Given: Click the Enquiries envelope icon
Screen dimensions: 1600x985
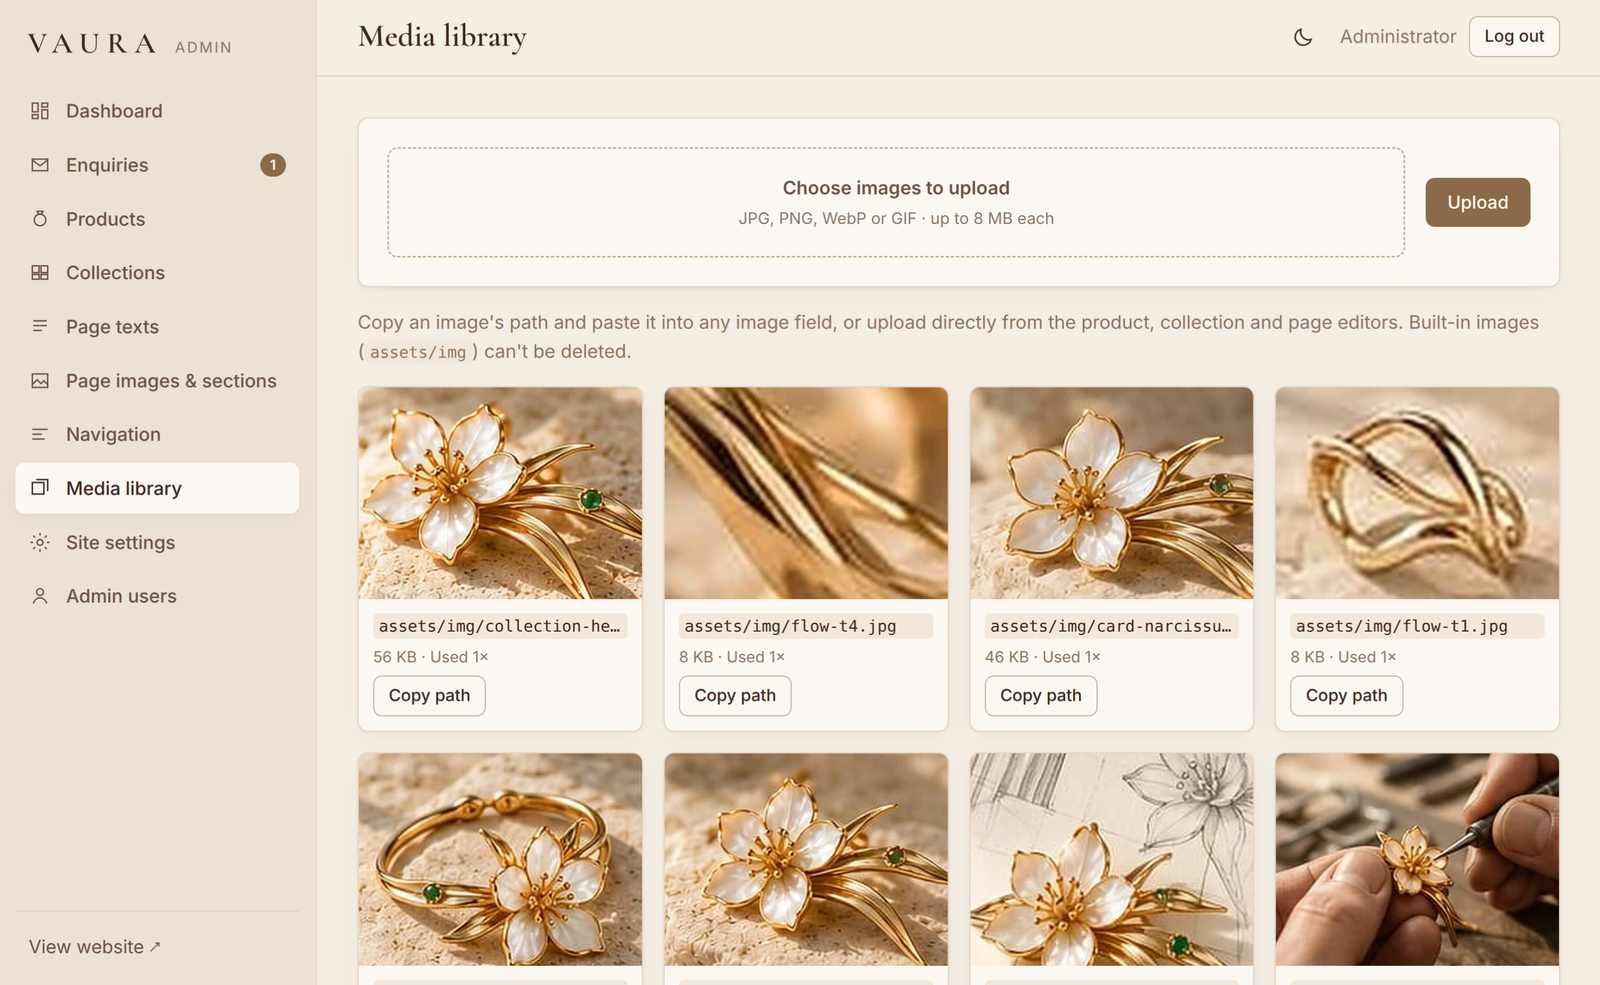Looking at the screenshot, I should tap(40, 165).
